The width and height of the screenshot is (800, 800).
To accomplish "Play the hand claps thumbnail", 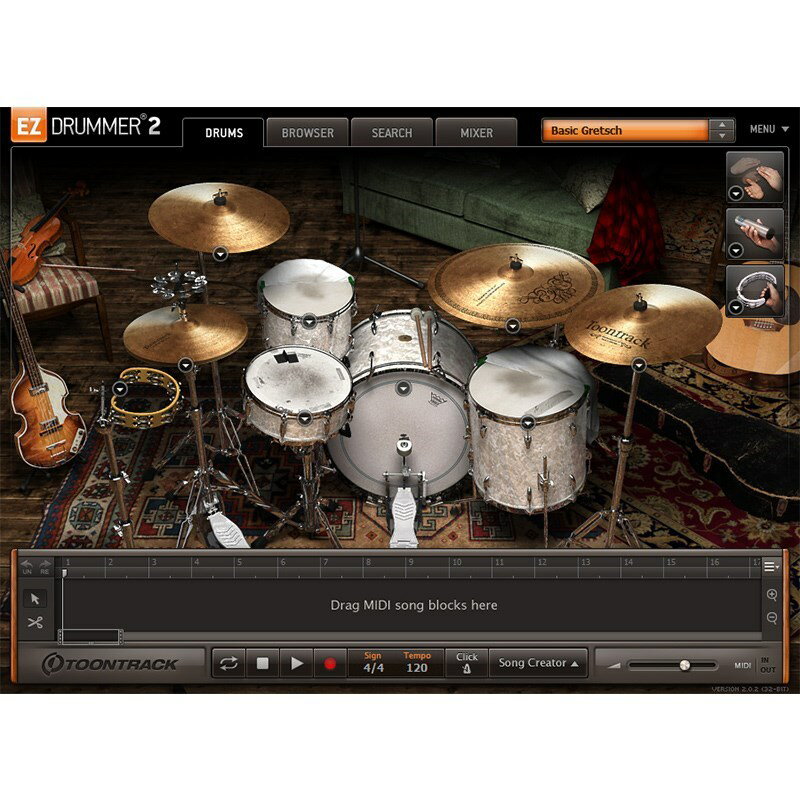I will pyautogui.click(x=755, y=177).
